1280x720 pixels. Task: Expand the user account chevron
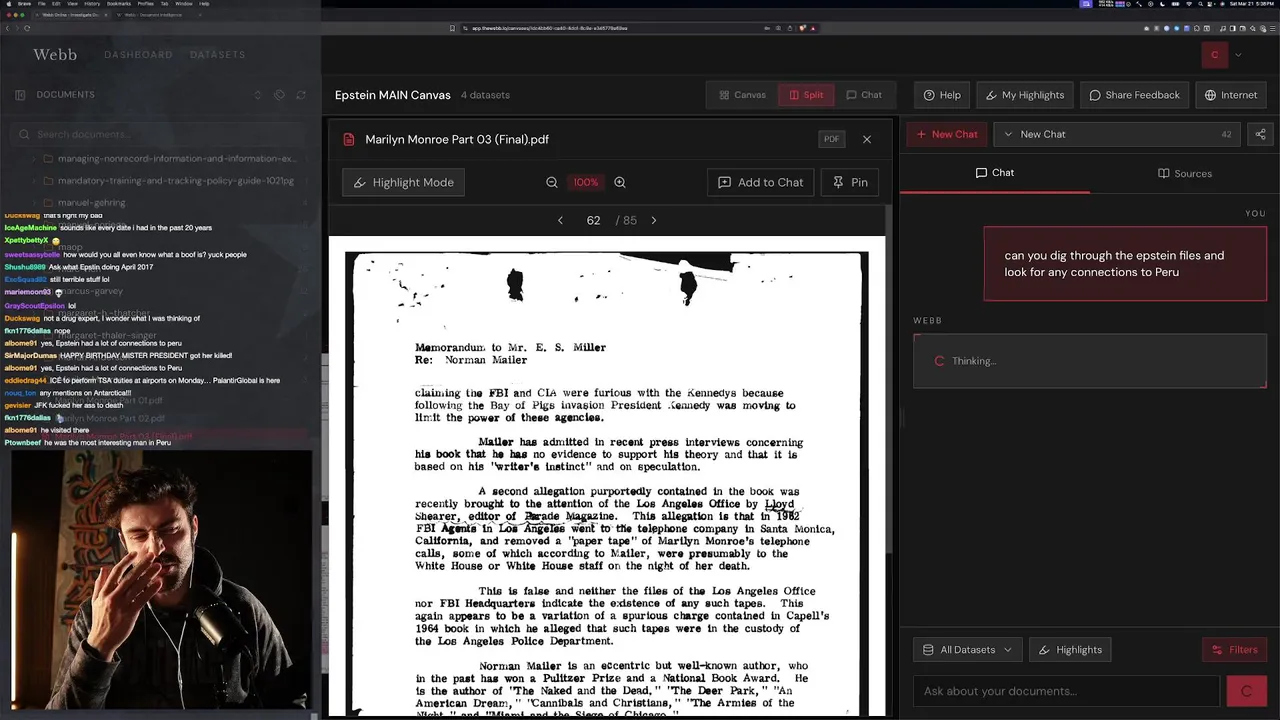(x=1238, y=55)
